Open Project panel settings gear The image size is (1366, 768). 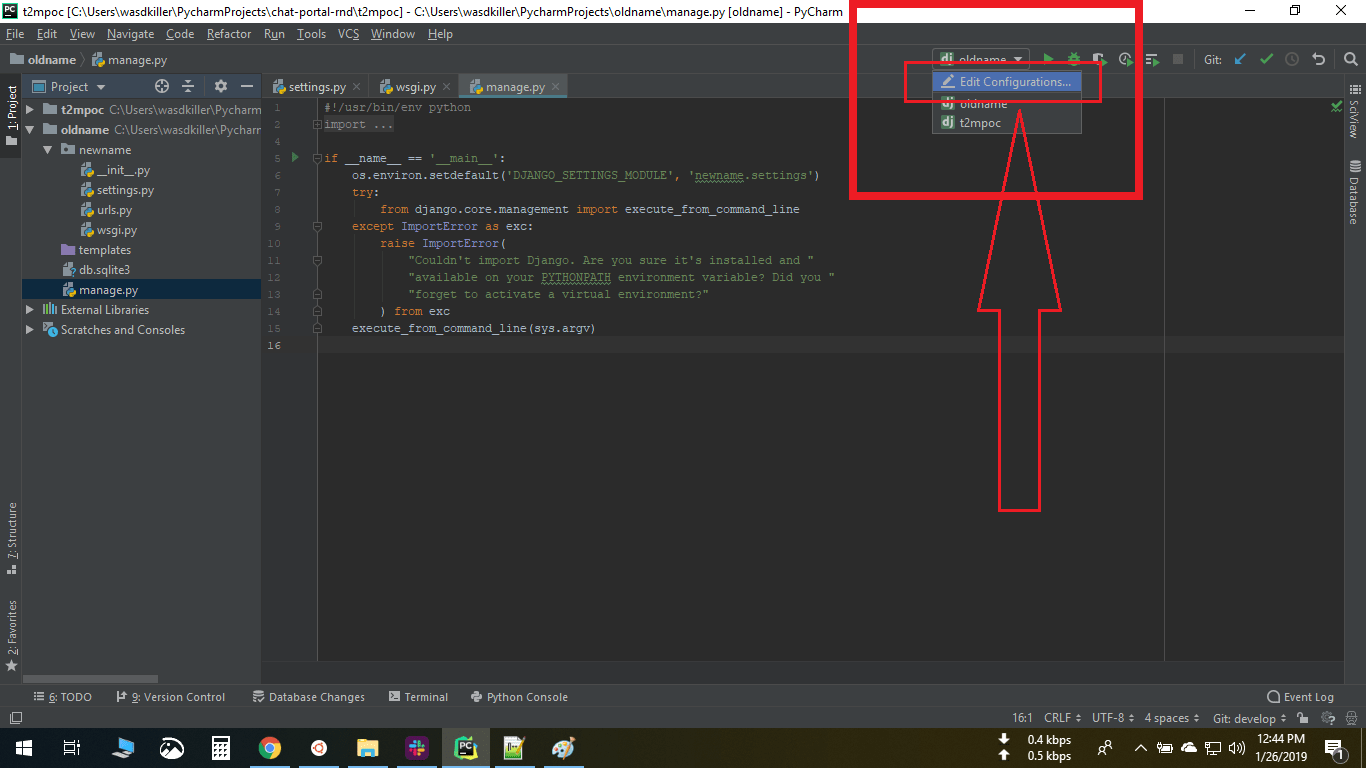coord(221,87)
